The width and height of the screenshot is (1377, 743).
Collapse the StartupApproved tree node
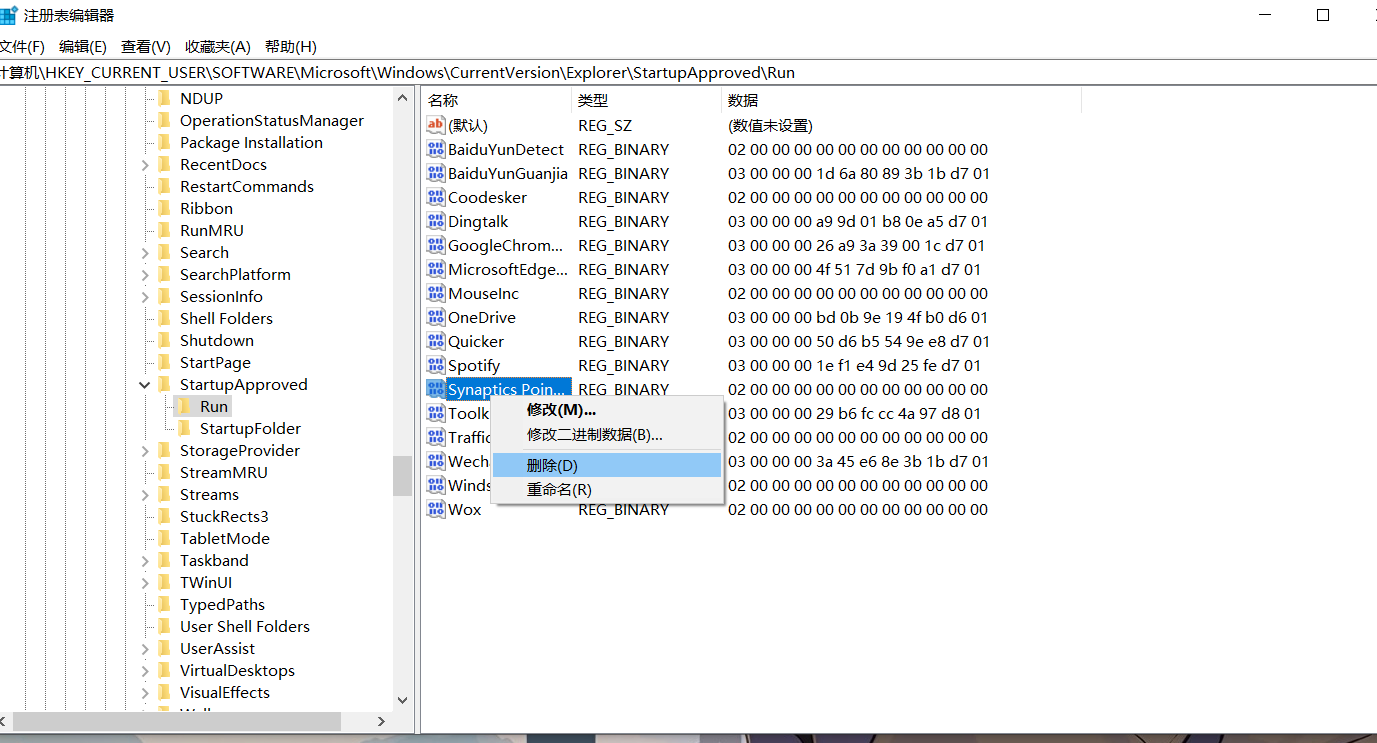(145, 385)
